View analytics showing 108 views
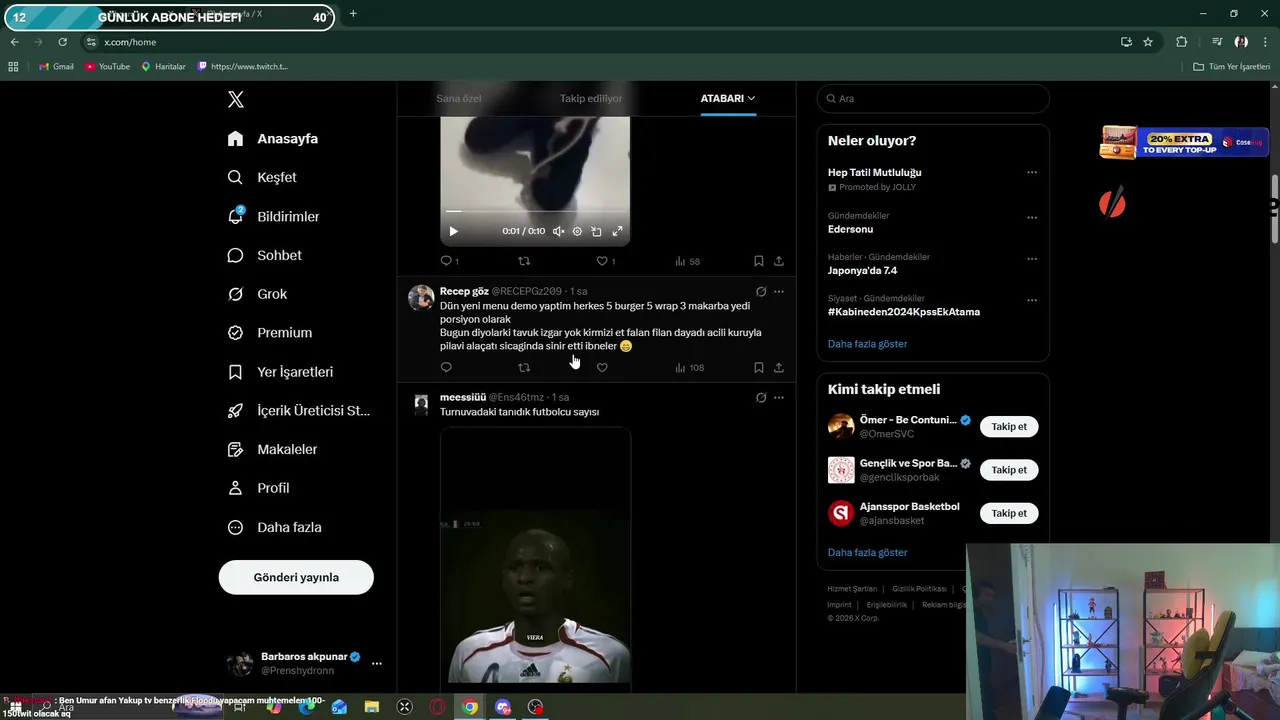The height and width of the screenshot is (720, 1280). tap(689, 367)
